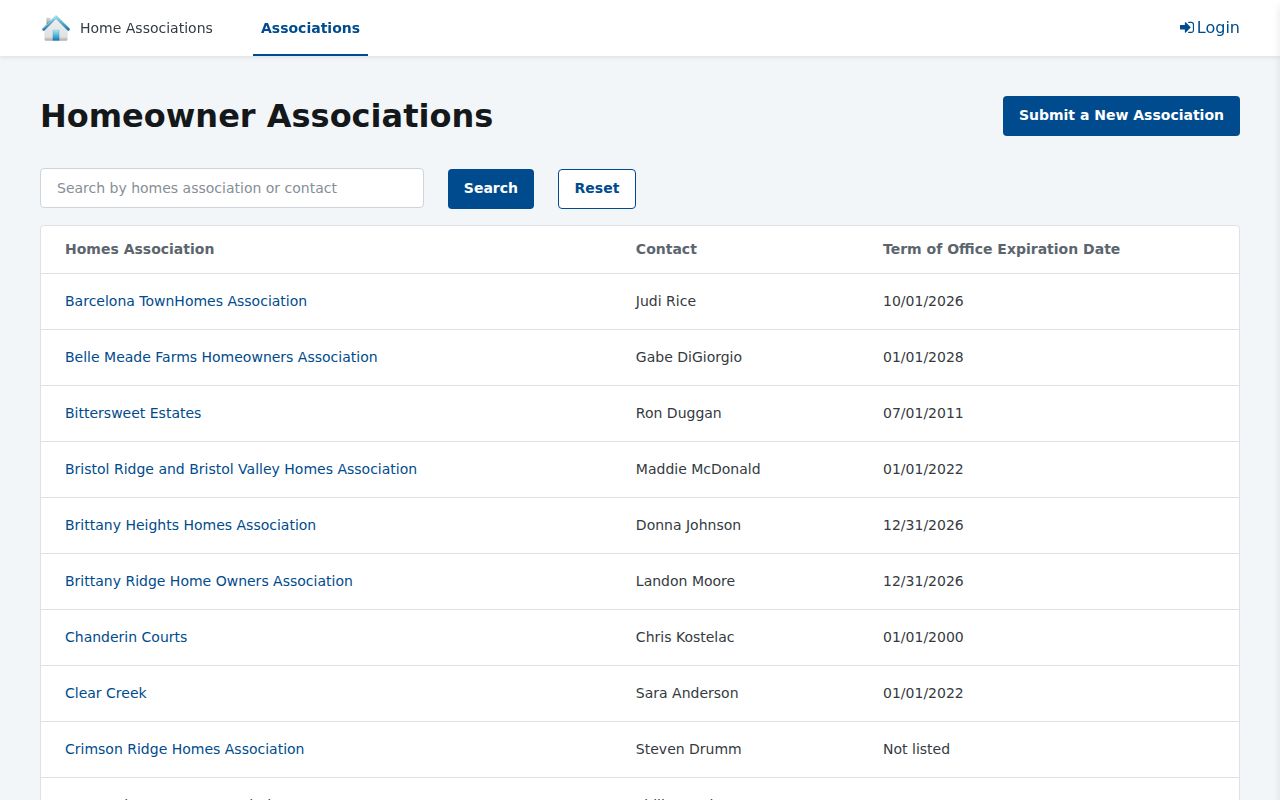
Task: Open Brittany Ridge Home Owners Association
Action: (209, 581)
